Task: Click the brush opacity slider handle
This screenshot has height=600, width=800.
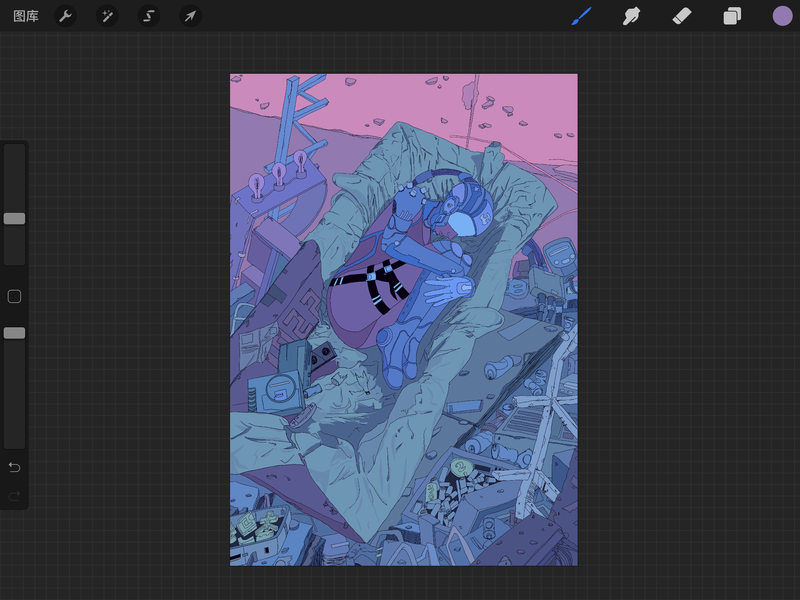Action: click(x=14, y=333)
